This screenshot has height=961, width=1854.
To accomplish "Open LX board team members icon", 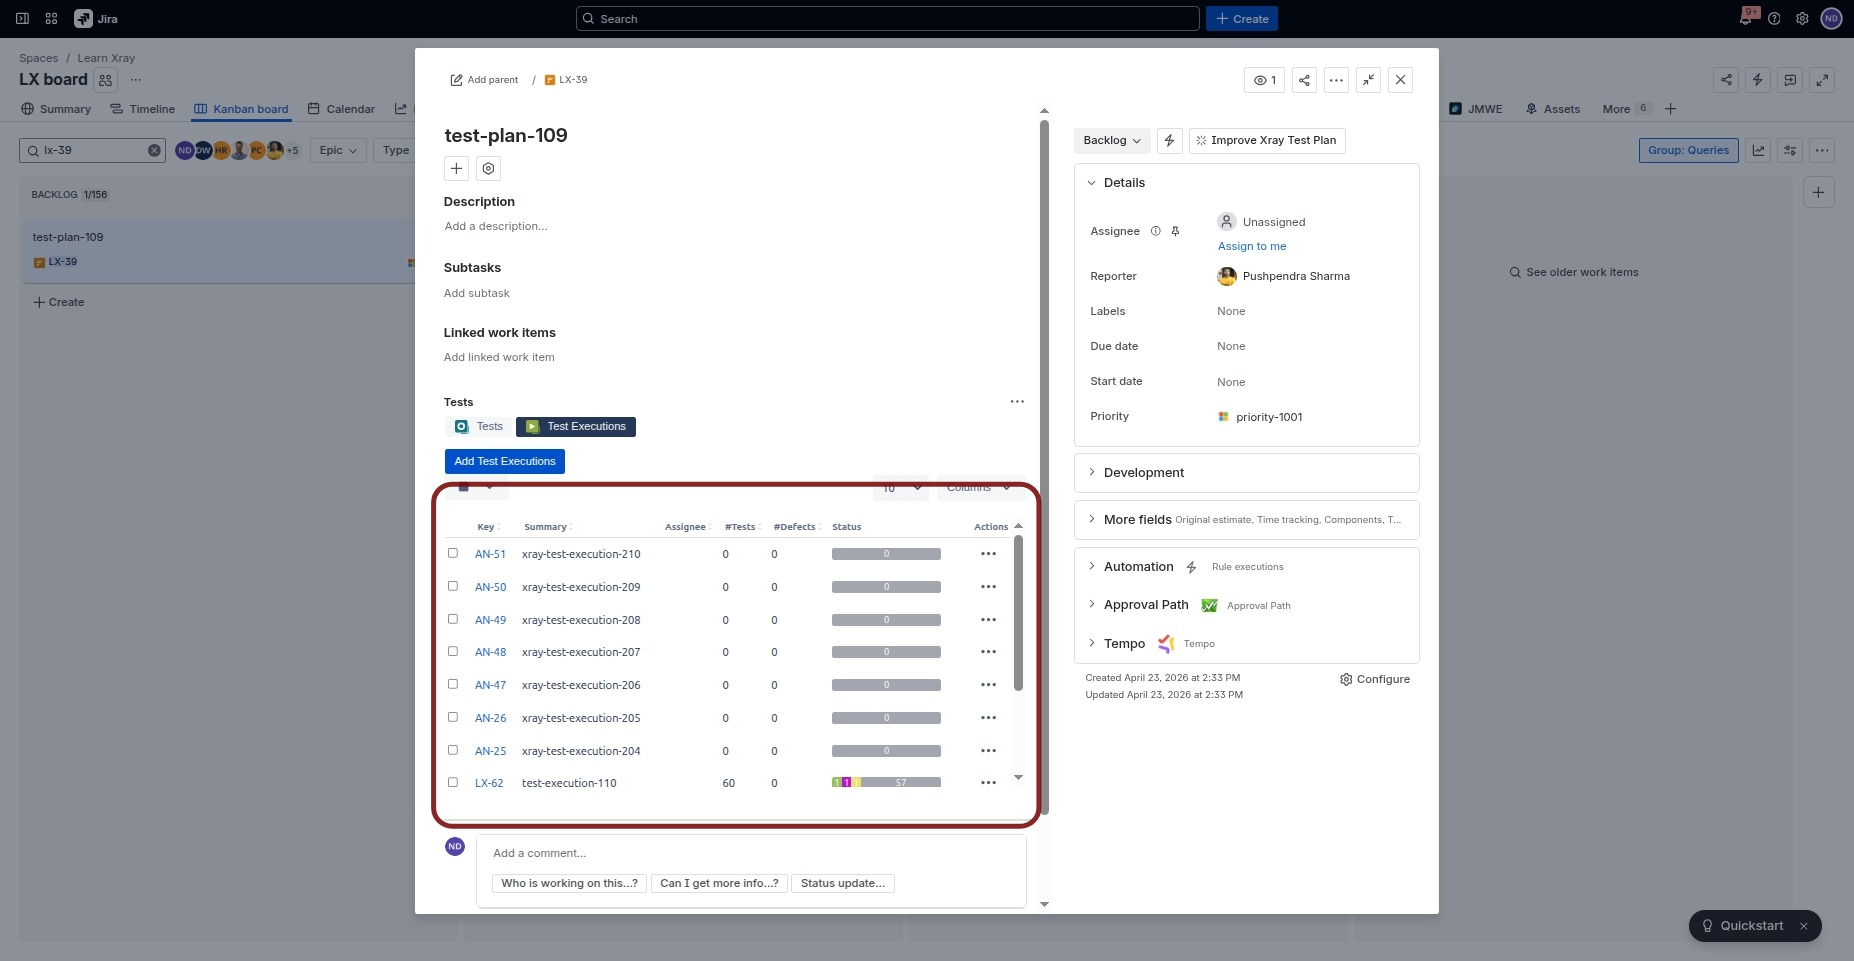I will click(x=105, y=80).
